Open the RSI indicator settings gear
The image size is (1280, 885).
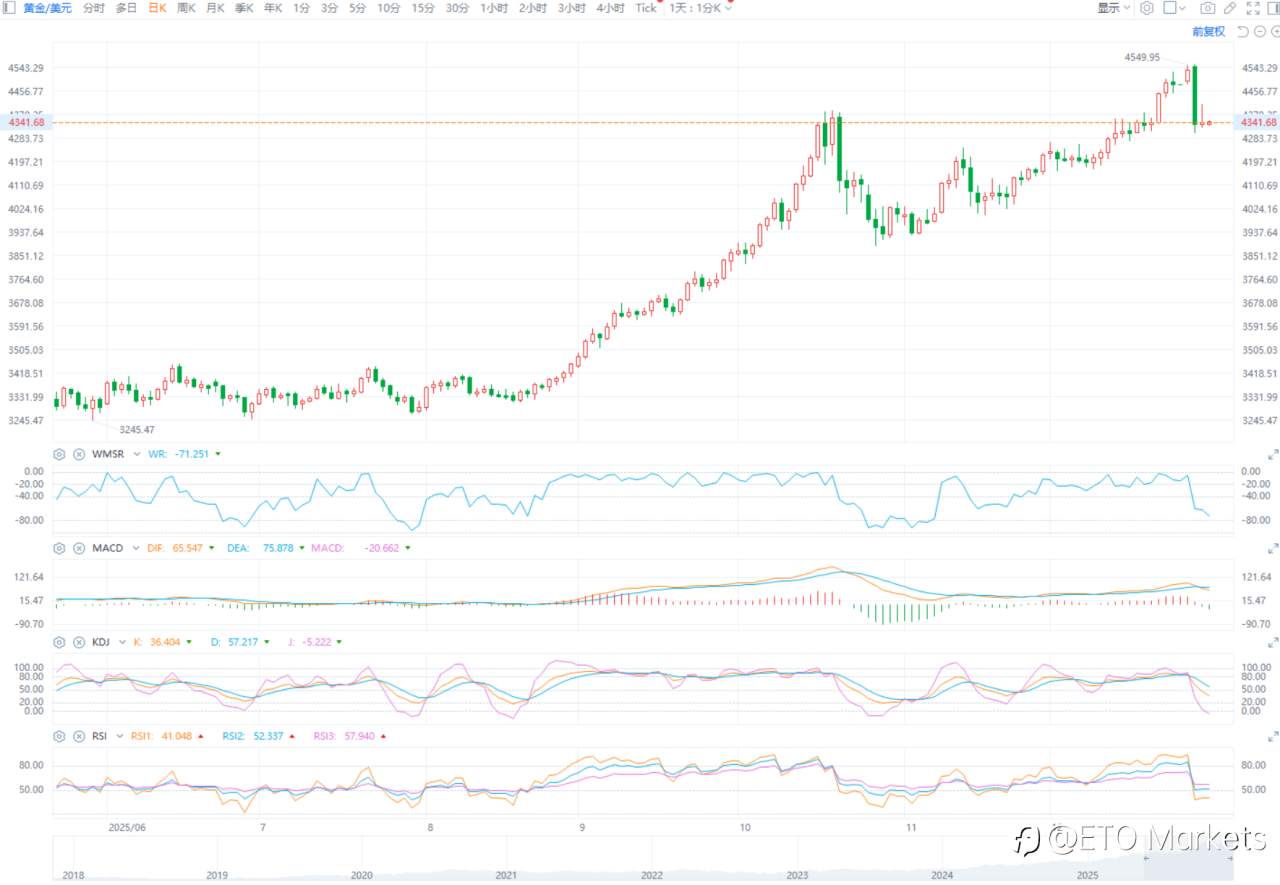[58, 735]
